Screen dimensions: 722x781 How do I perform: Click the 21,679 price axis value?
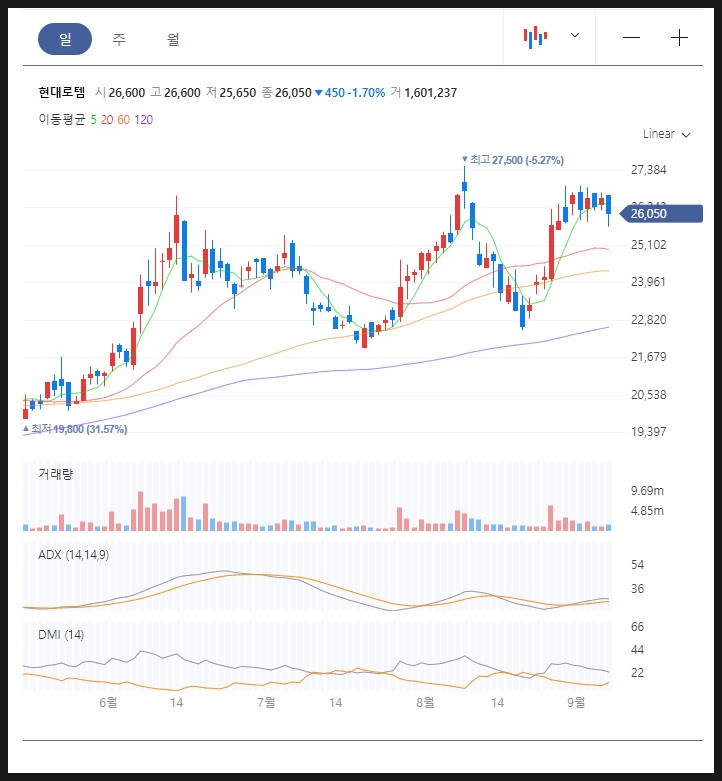pyautogui.click(x=648, y=357)
